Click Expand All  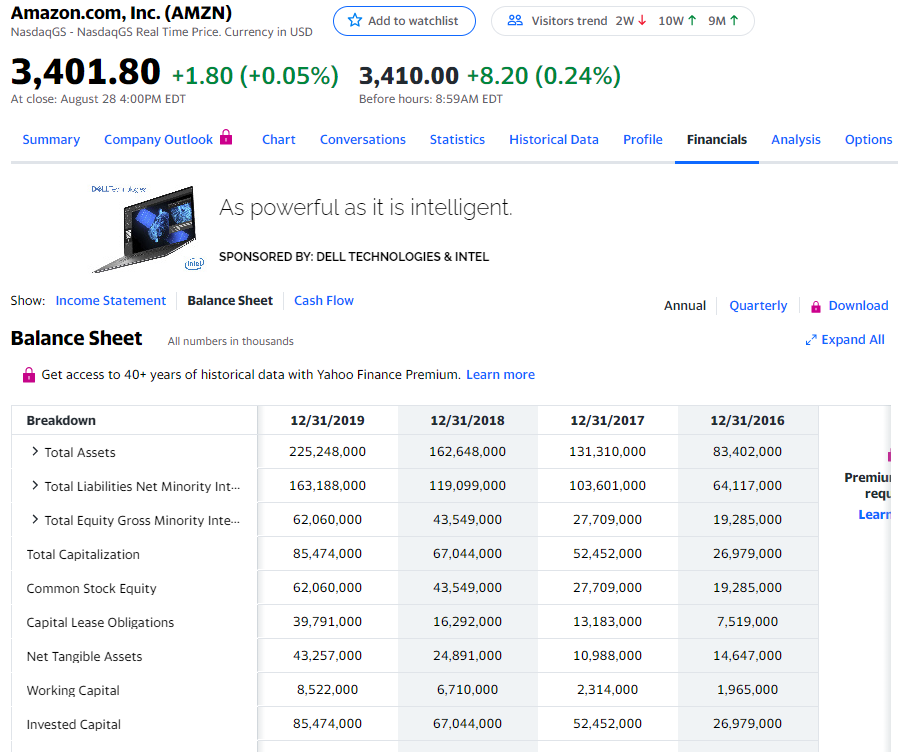[x=853, y=339]
